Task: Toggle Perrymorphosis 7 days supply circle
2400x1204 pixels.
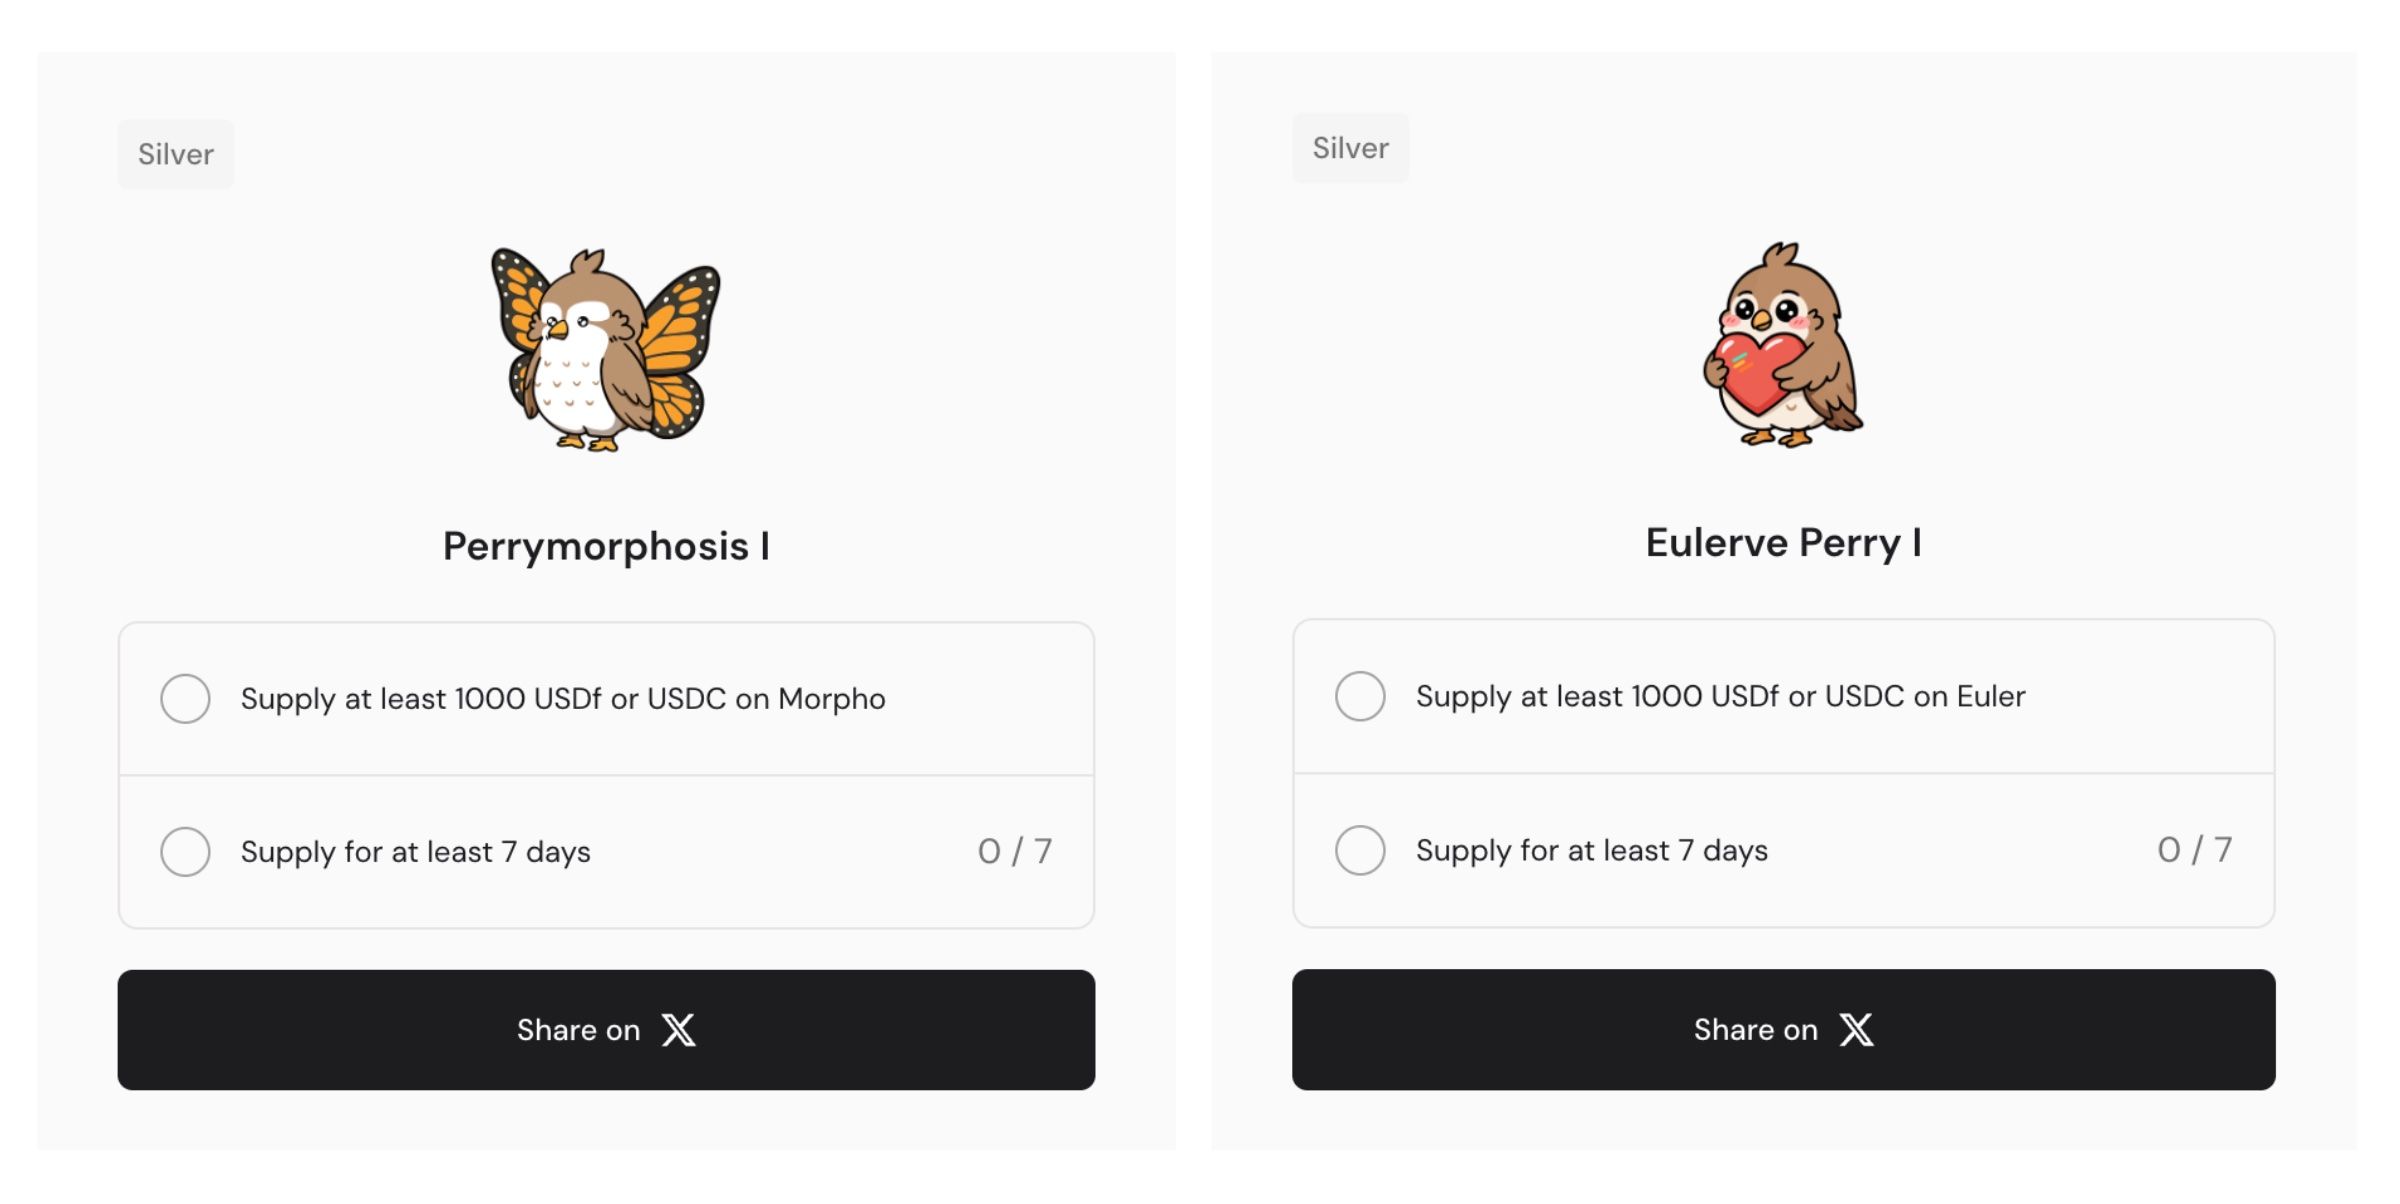Action: point(185,851)
